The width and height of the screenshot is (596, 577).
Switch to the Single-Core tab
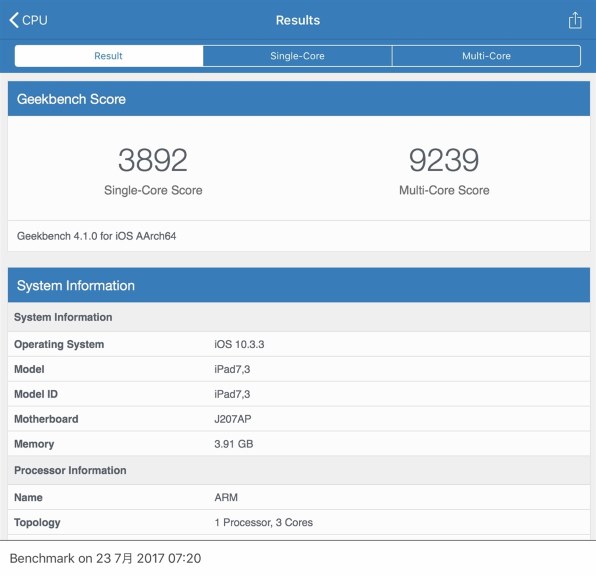[297, 56]
